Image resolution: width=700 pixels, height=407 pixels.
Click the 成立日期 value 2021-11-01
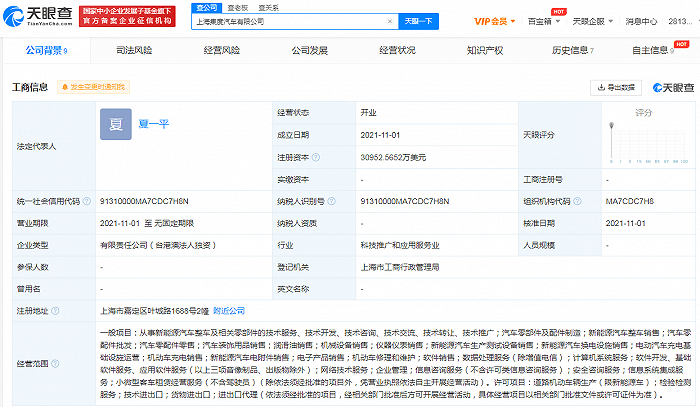coord(380,135)
